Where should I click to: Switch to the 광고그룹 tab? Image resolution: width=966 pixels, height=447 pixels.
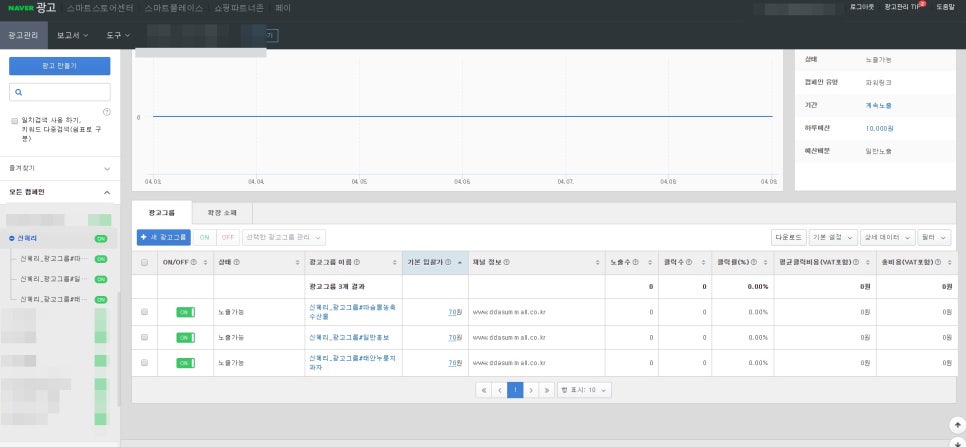pos(161,213)
